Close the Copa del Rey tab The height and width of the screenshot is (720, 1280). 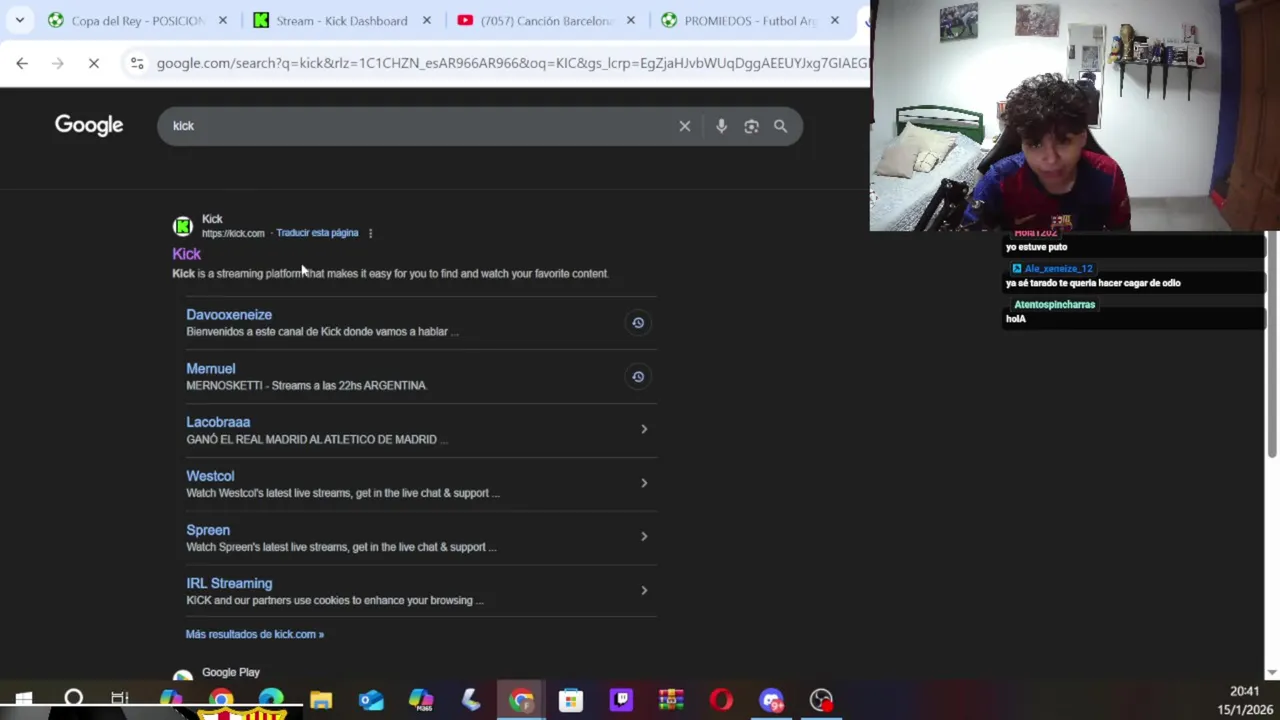tap(223, 20)
